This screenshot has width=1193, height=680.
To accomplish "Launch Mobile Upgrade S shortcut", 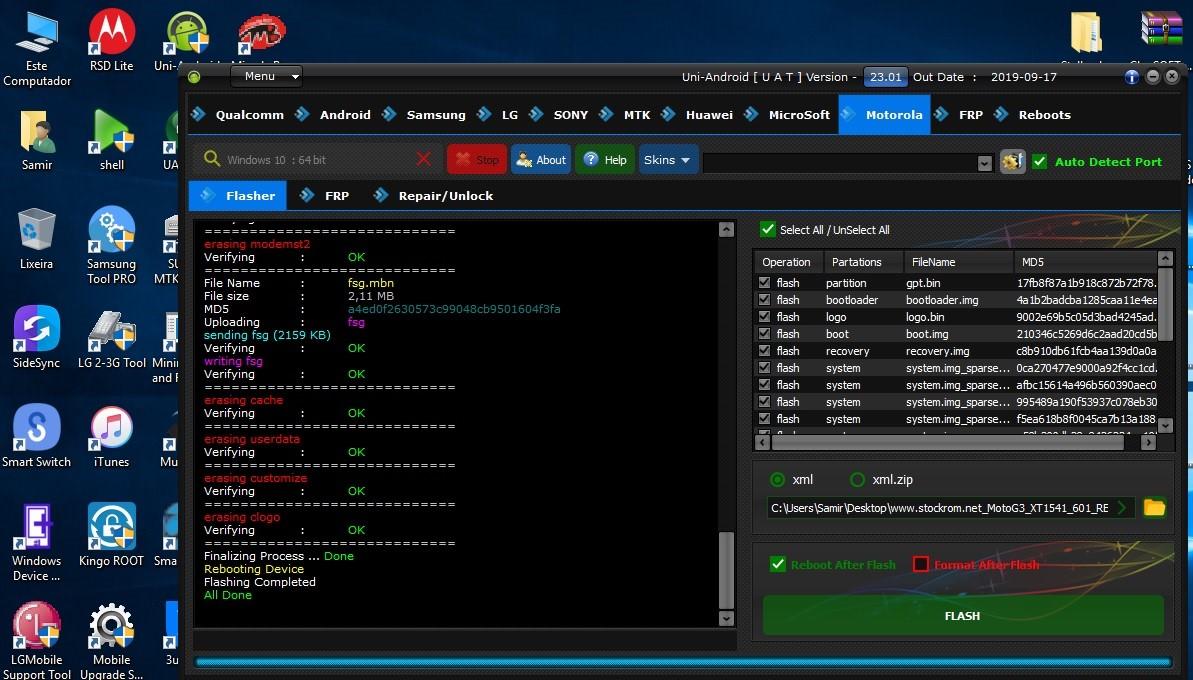I will coord(112,640).
